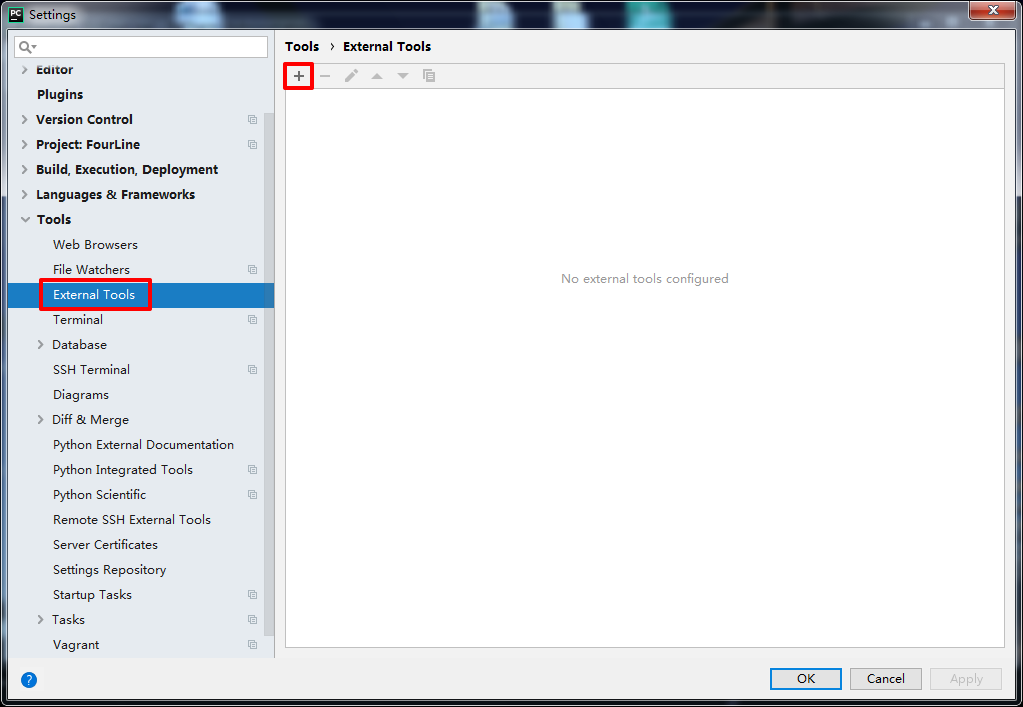This screenshot has width=1023, height=707.
Task: Open help with the question mark icon
Action: click(x=29, y=680)
